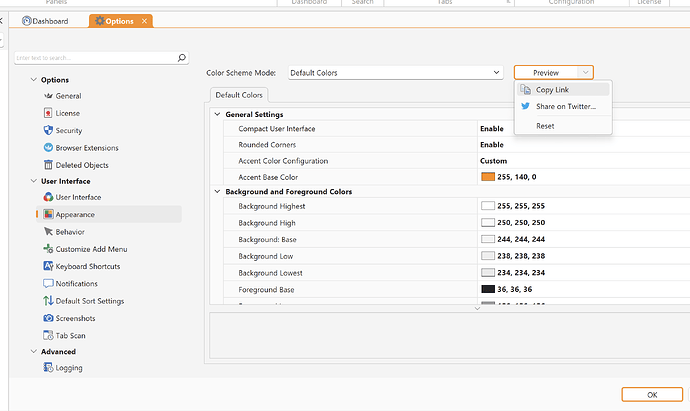Select the Notifications speech bubble icon
The image size is (690, 411).
point(48,283)
